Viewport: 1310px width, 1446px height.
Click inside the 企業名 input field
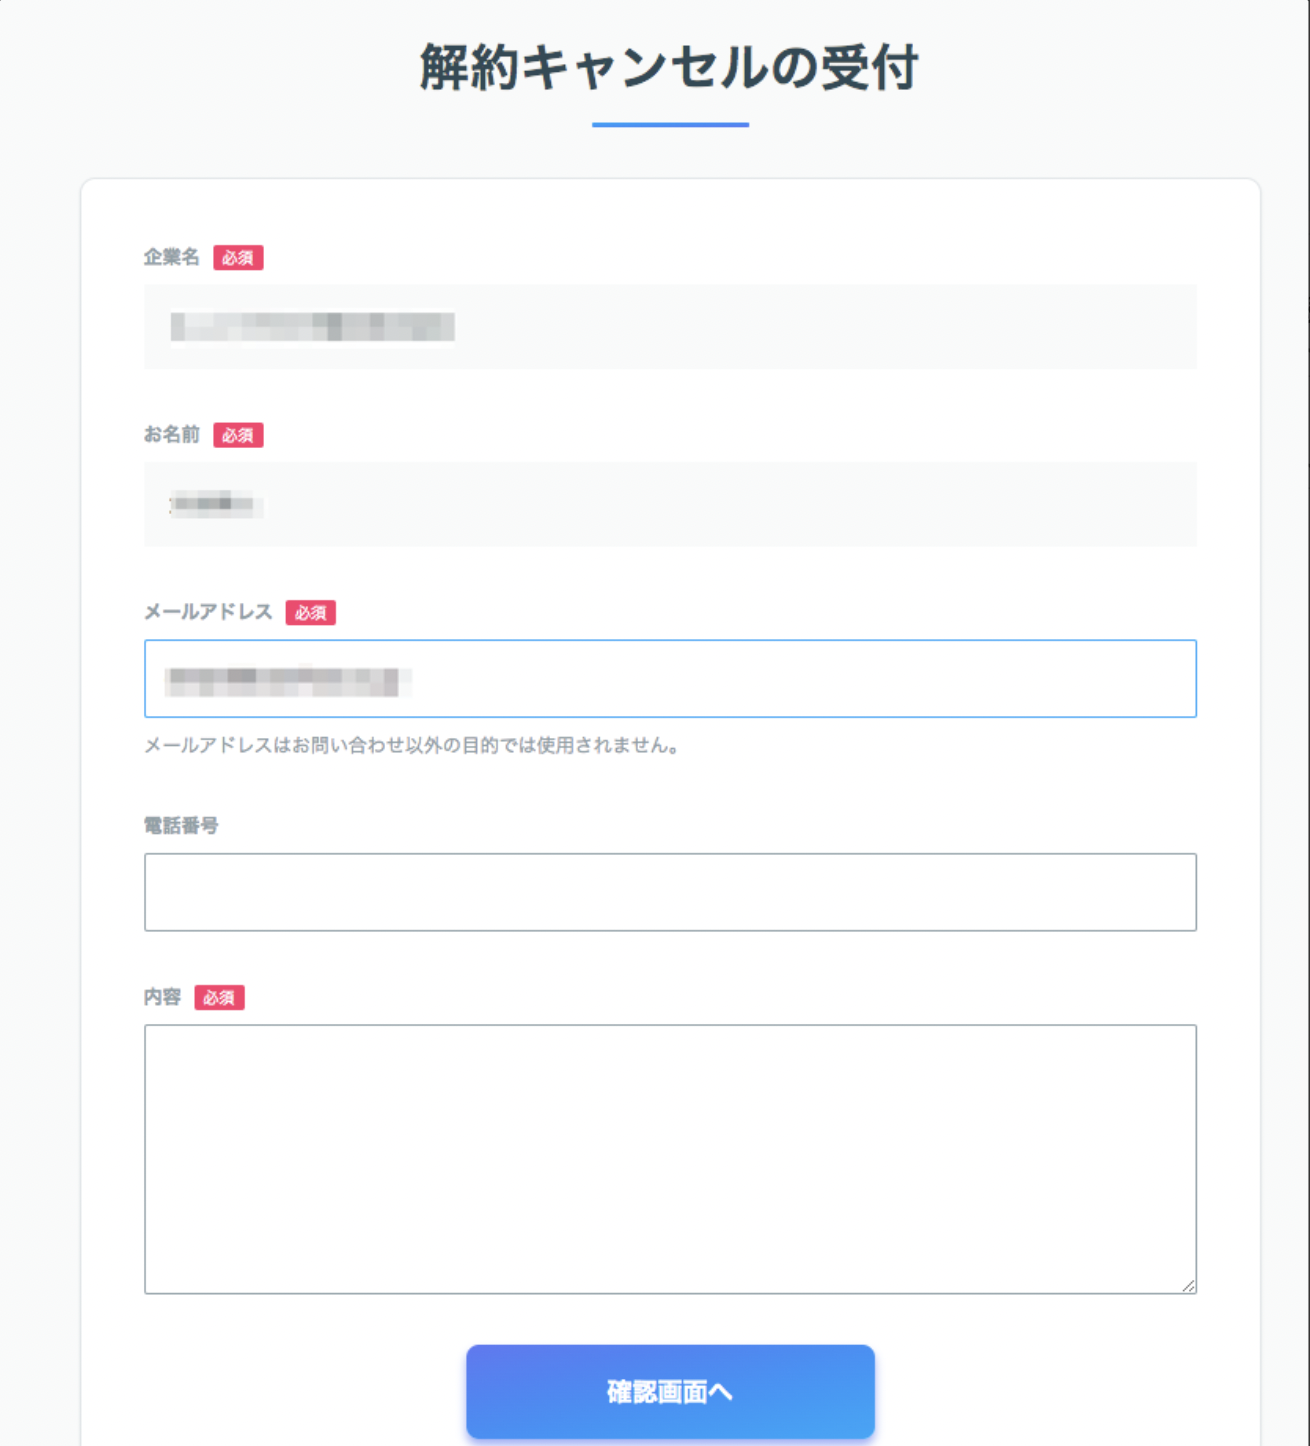click(x=670, y=326)
